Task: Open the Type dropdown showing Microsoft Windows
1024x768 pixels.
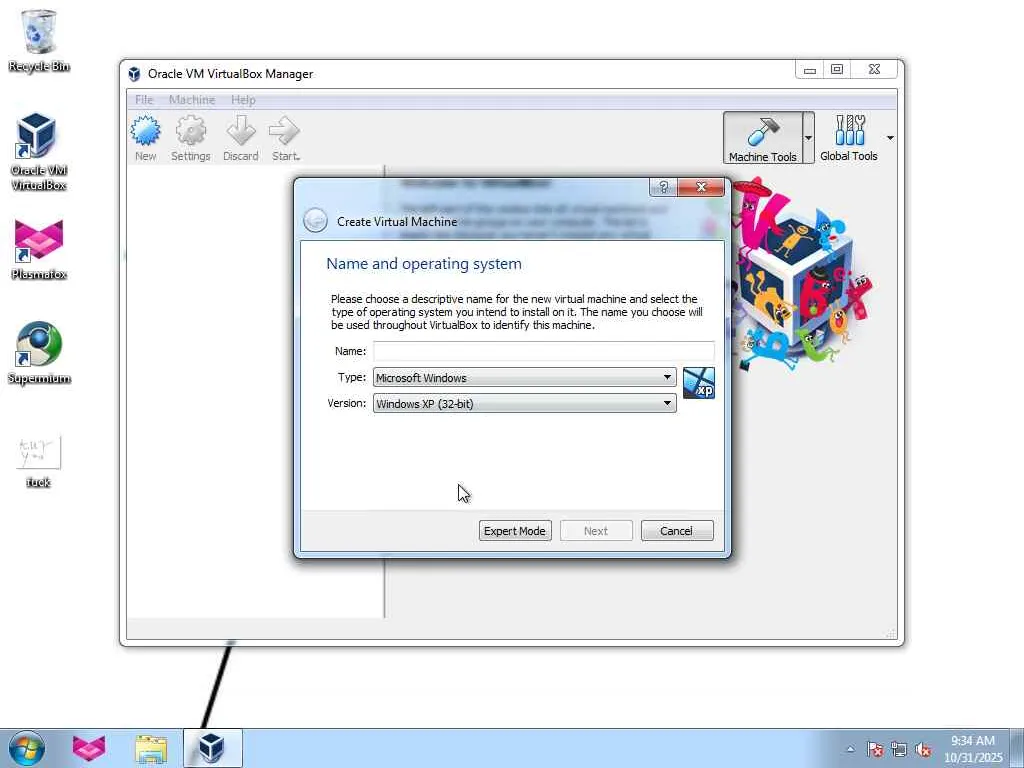Action: (x=524, y=377)
